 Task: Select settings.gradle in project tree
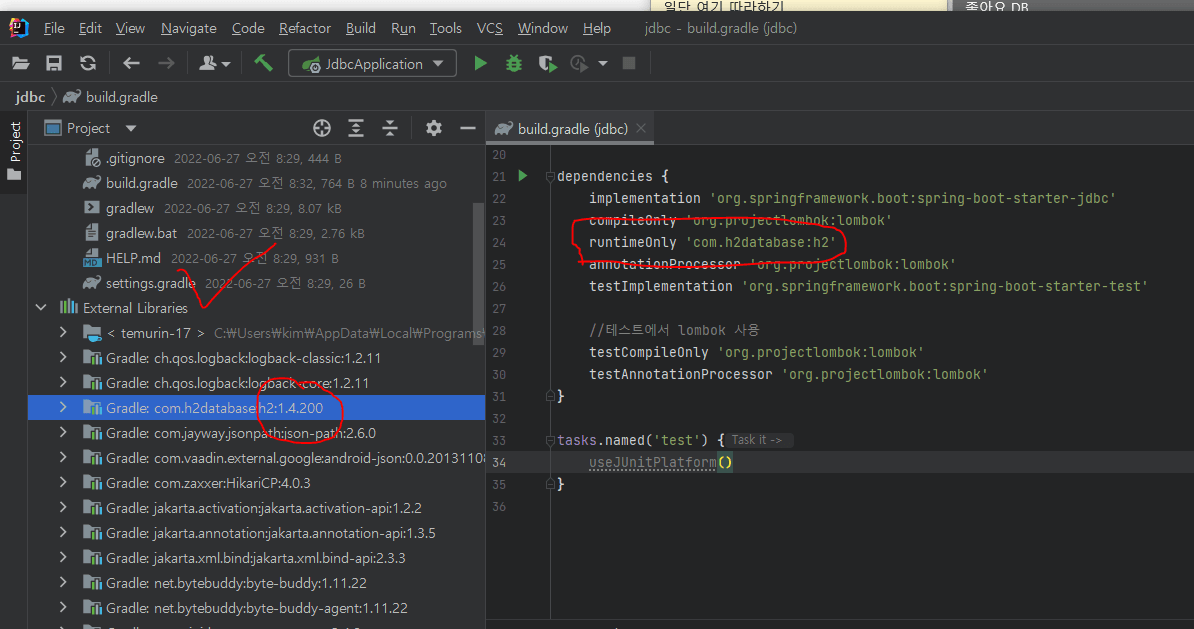pos(150,283)
